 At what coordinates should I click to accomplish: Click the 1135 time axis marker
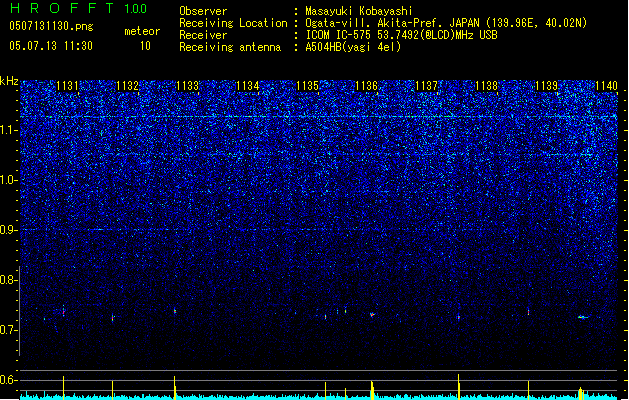(x=307, y=86)
